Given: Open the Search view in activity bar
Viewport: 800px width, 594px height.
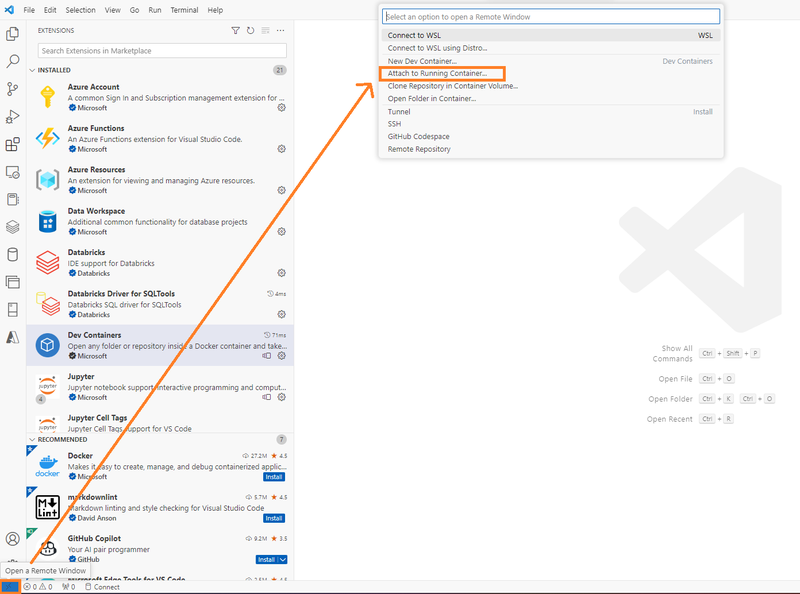Looking at the screenshot, I should pos(13,61).
